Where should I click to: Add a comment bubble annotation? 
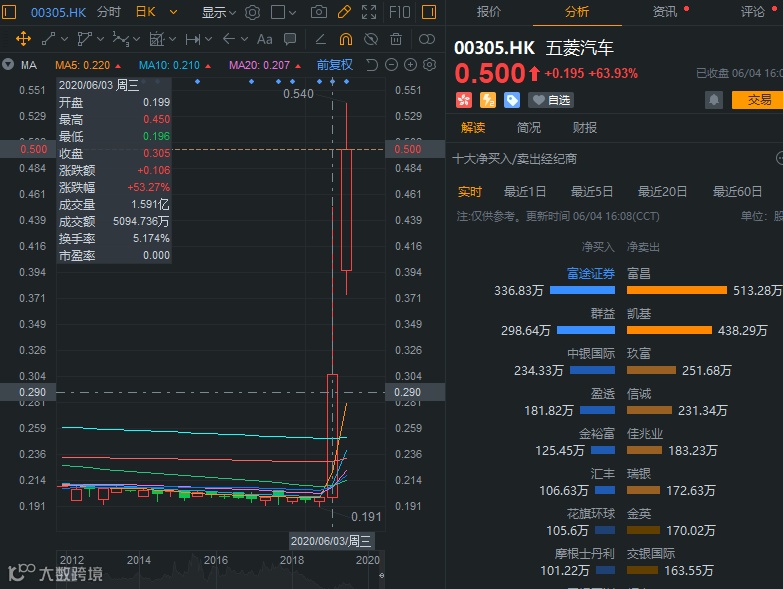[x=290, y=39]
